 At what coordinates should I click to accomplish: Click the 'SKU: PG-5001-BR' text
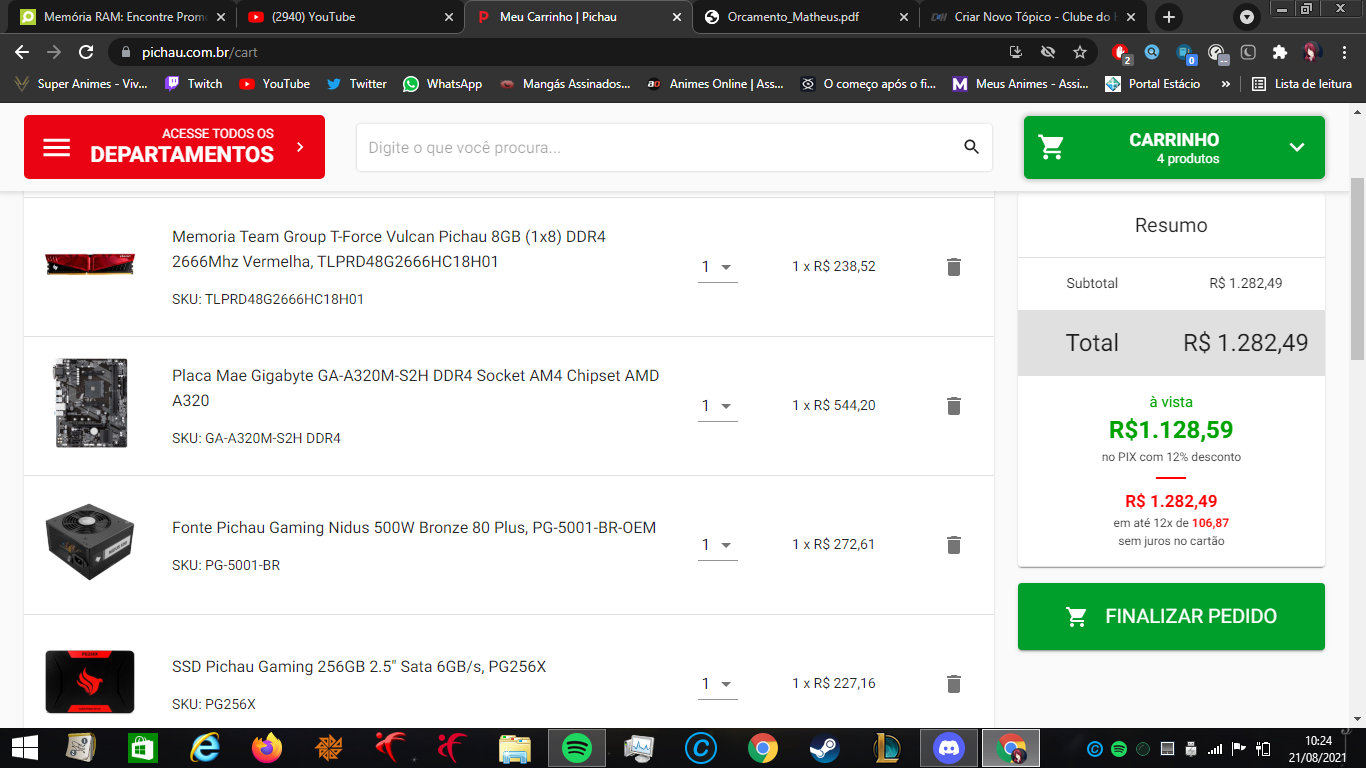click(x=226, y=565)
